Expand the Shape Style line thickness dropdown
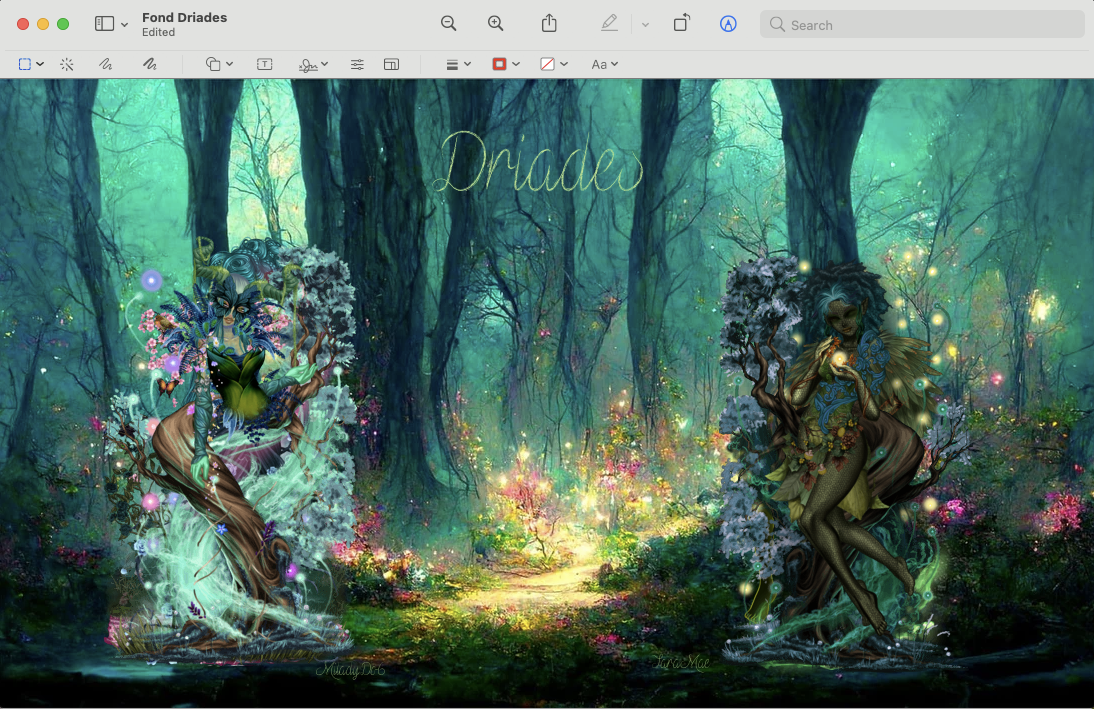1094x709 pixels. tap(458, 64)
